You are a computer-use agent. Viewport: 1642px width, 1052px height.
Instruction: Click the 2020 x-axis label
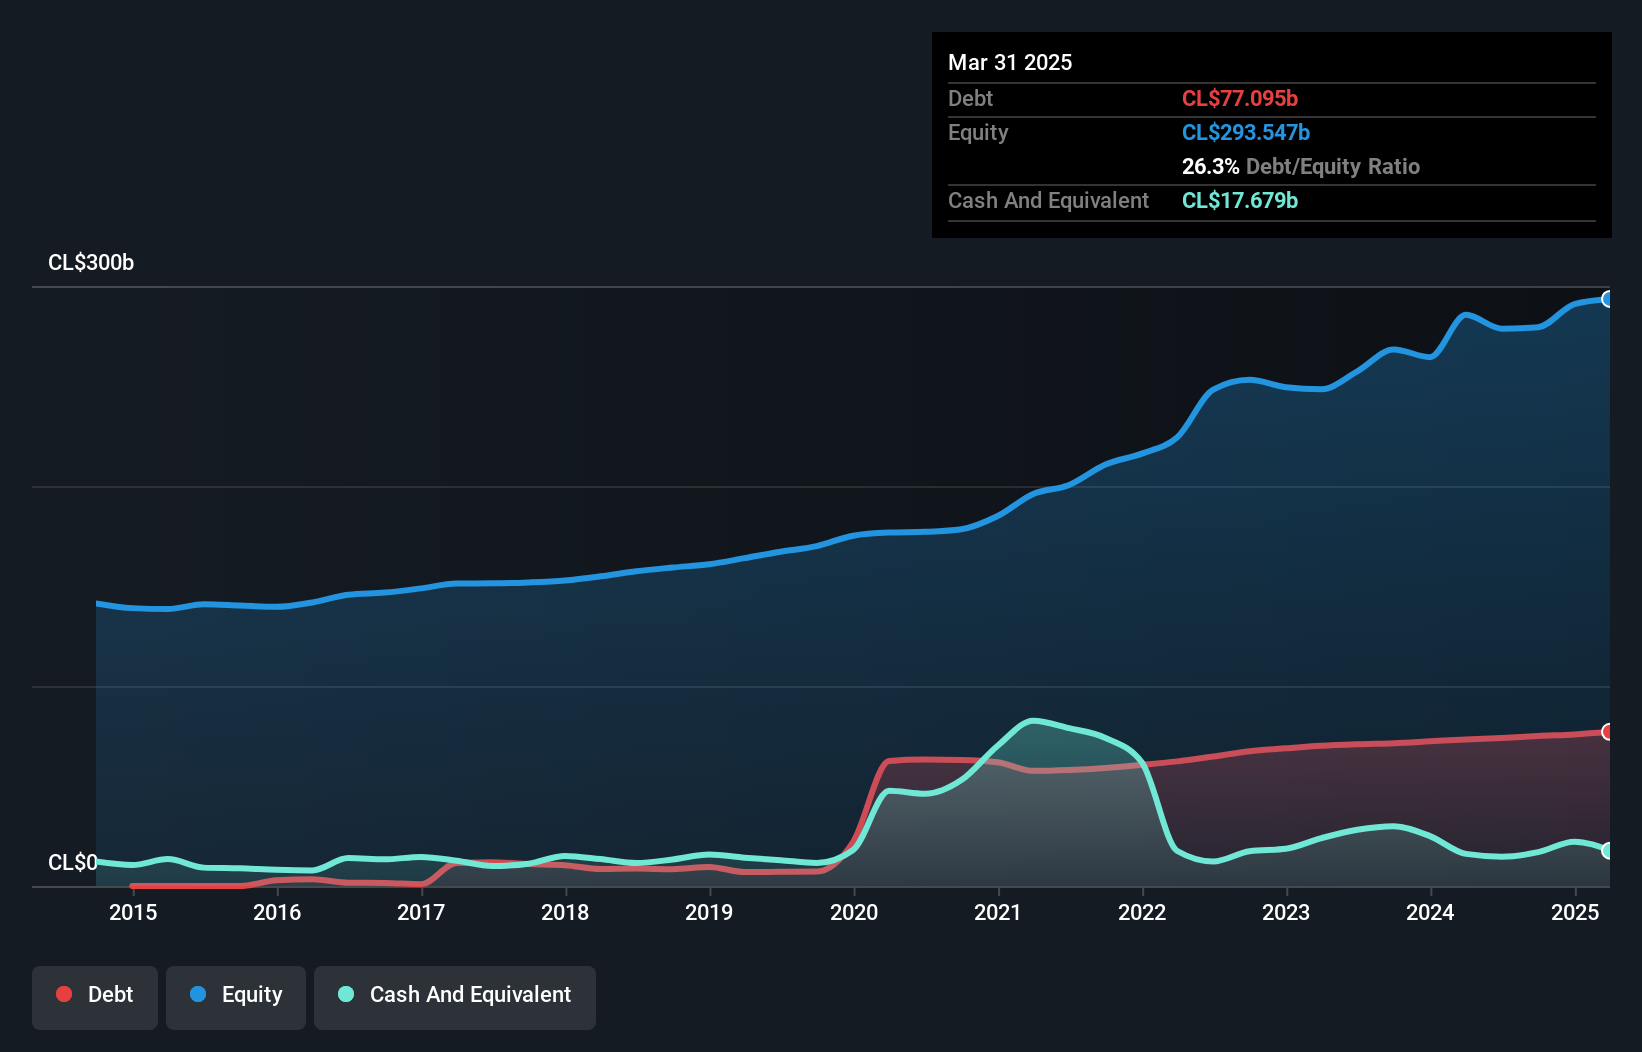[x=854, y=912]
